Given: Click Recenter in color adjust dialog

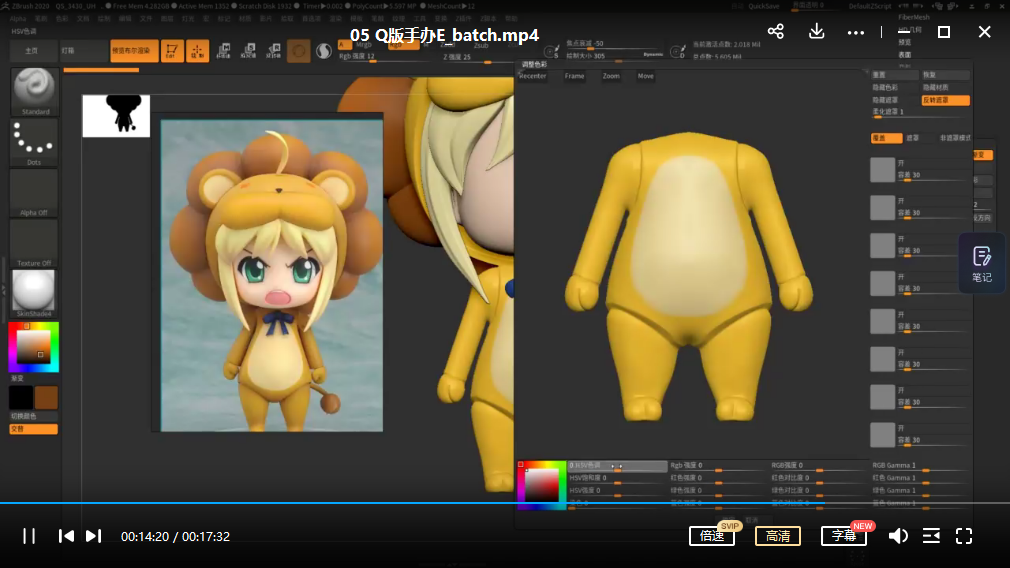Looking at the screenshot, I should click(x=533, y=76).
